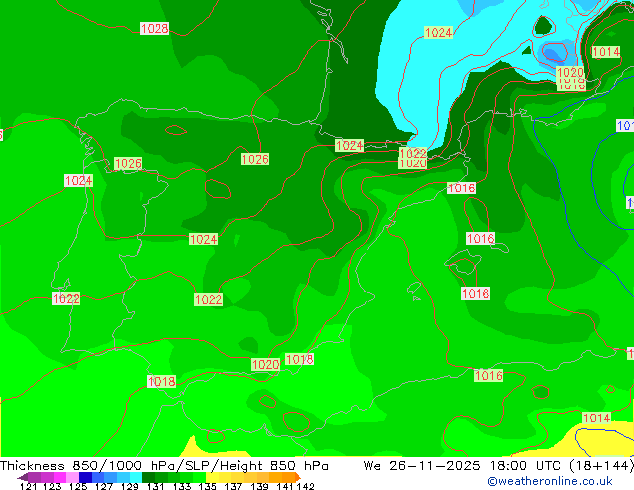The image size is (634, 490).
Task: Click the 1024 label over the cyan area
Action: 438,32
